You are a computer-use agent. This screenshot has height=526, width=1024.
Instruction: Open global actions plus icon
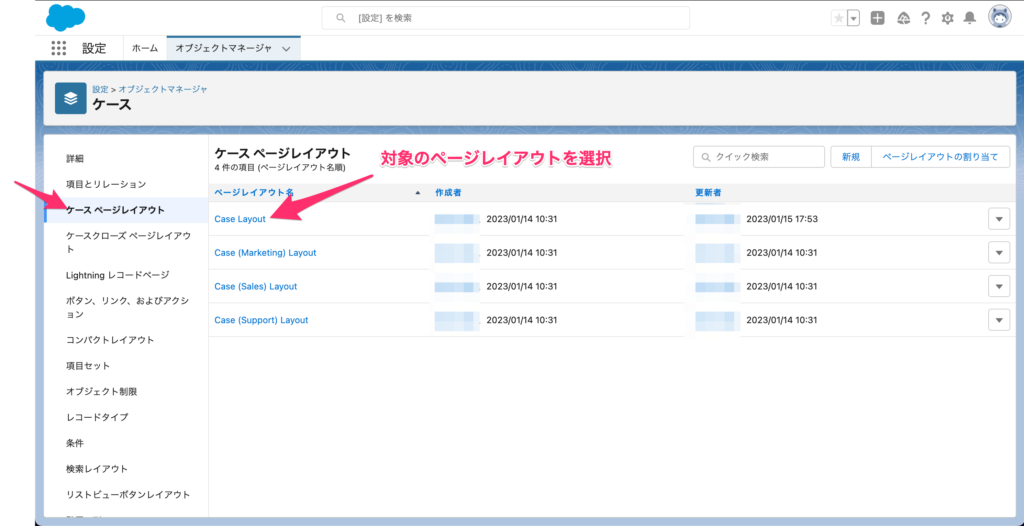877,18
